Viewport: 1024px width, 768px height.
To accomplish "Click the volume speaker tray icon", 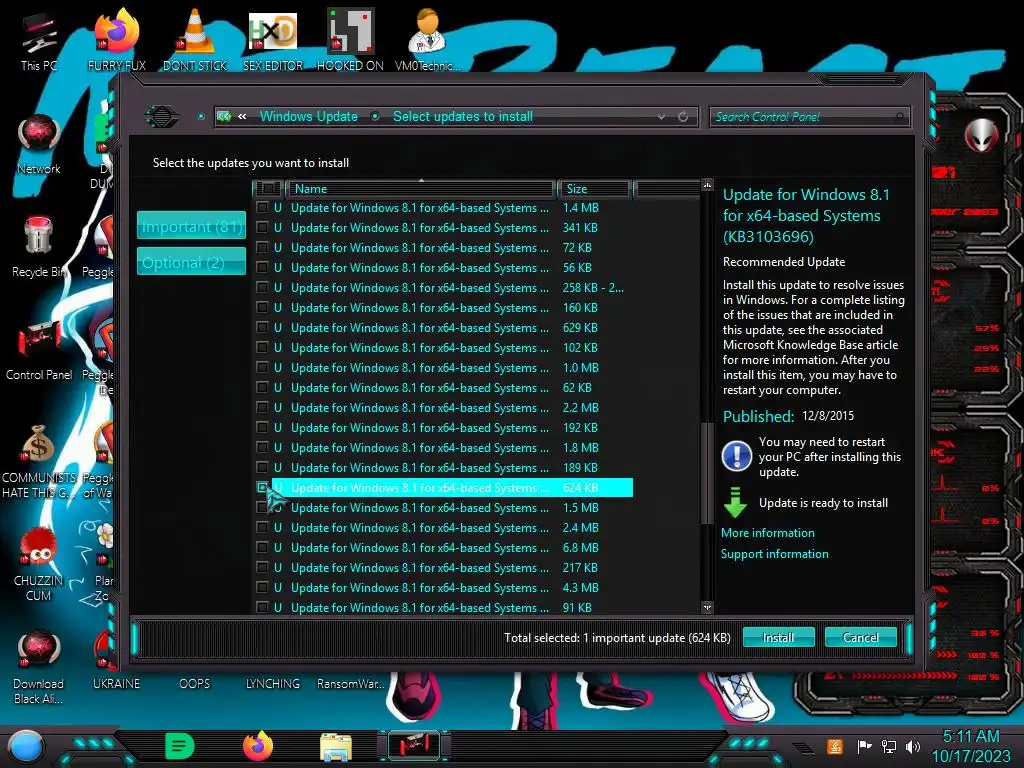I will 913,746.
